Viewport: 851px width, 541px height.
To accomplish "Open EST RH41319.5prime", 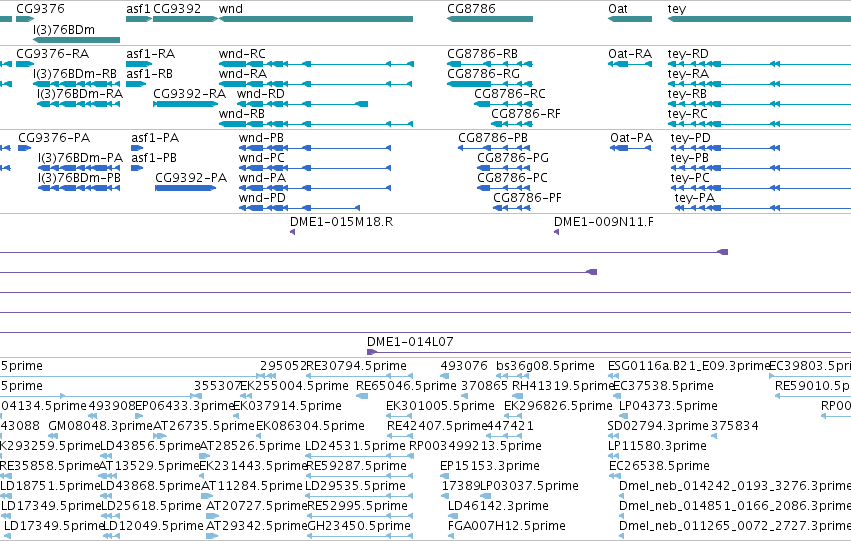I will point(562,386).
